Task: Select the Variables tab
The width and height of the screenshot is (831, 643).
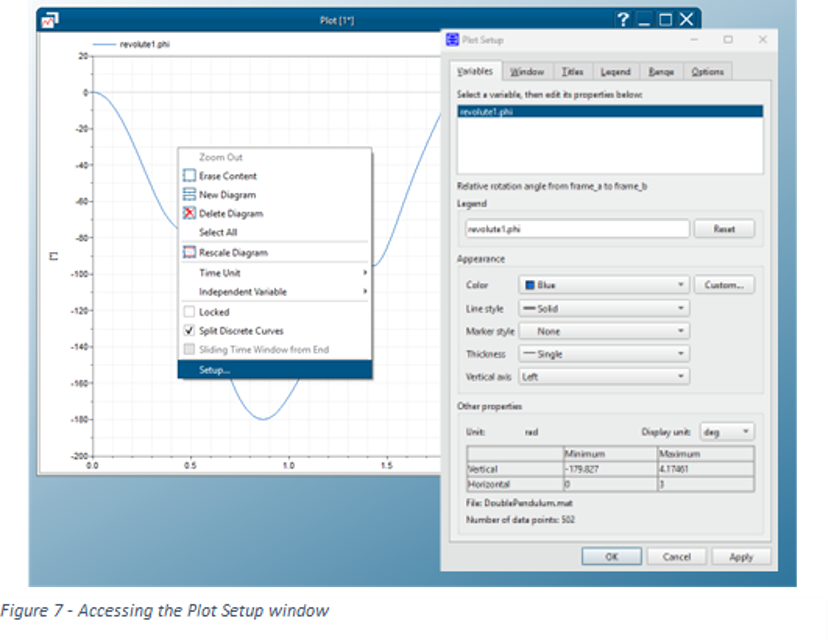Action: point(475,71)
